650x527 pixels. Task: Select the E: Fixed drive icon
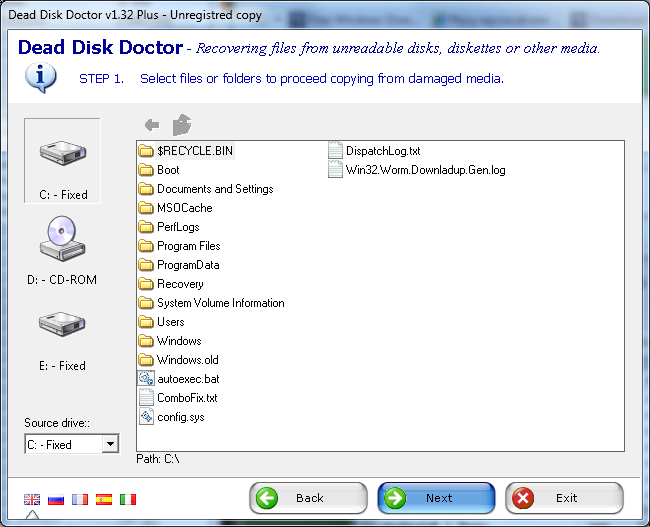tap(62, 323)
